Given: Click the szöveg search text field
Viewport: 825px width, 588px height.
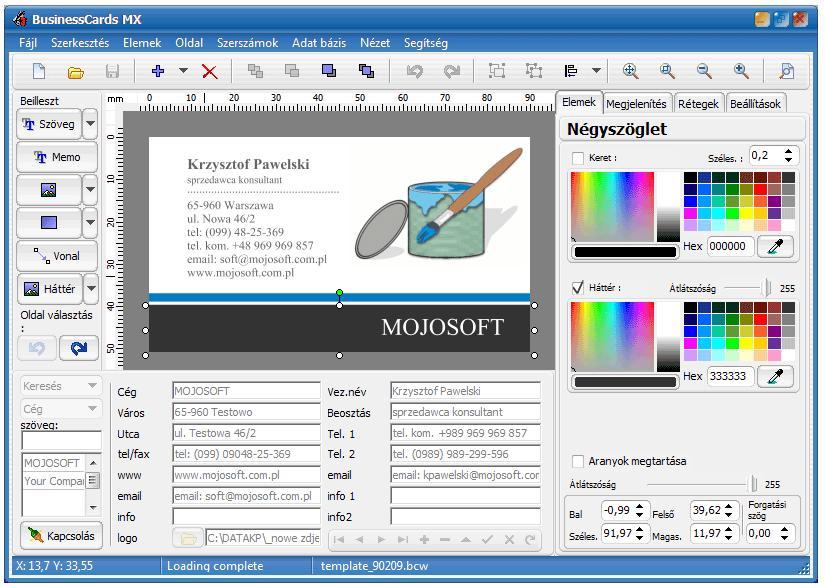Looking at the screenshot, I should pyautogui.click(x=62, y=441).
